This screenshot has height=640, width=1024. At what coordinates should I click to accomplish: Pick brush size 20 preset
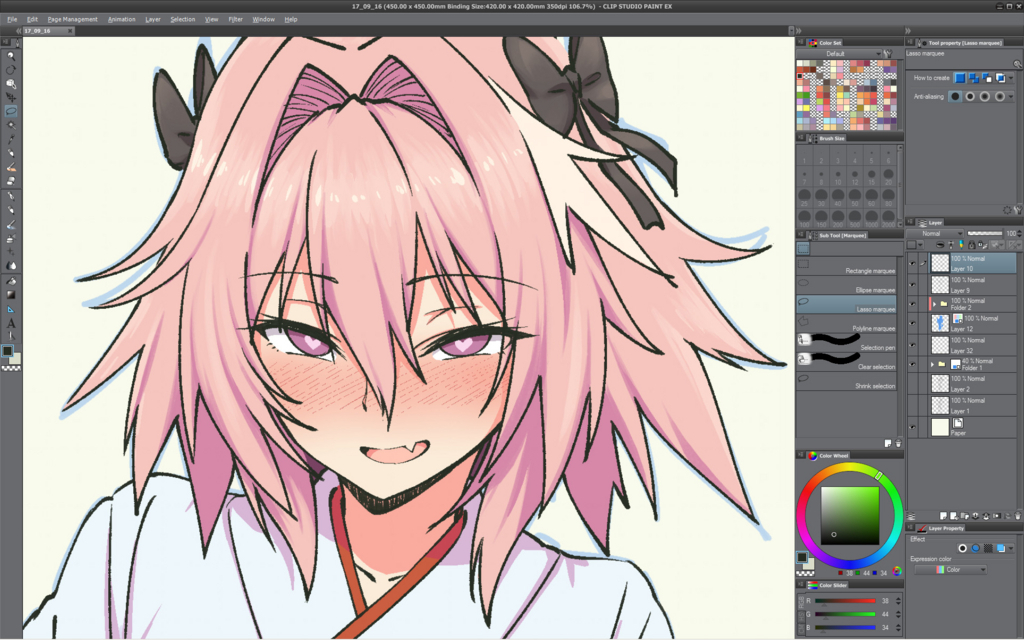(x=888, y=177)
